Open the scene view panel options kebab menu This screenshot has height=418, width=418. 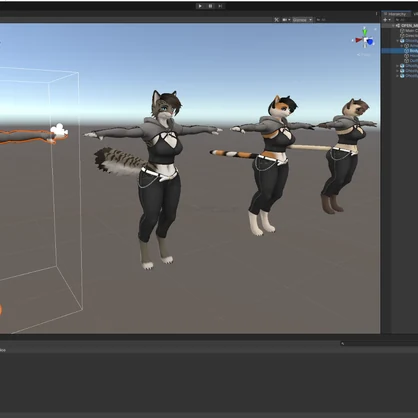(377, 14)
